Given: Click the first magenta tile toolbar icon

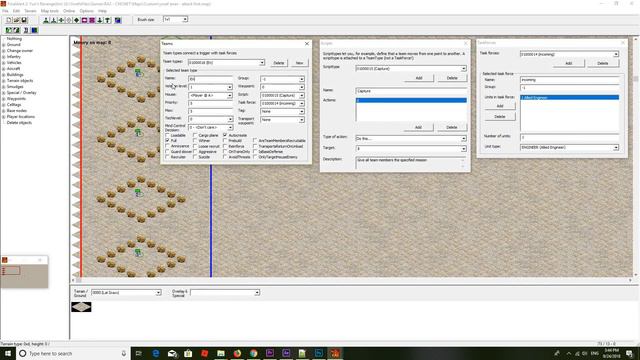Looking at the screenshot, I should (x=84, y=20).
